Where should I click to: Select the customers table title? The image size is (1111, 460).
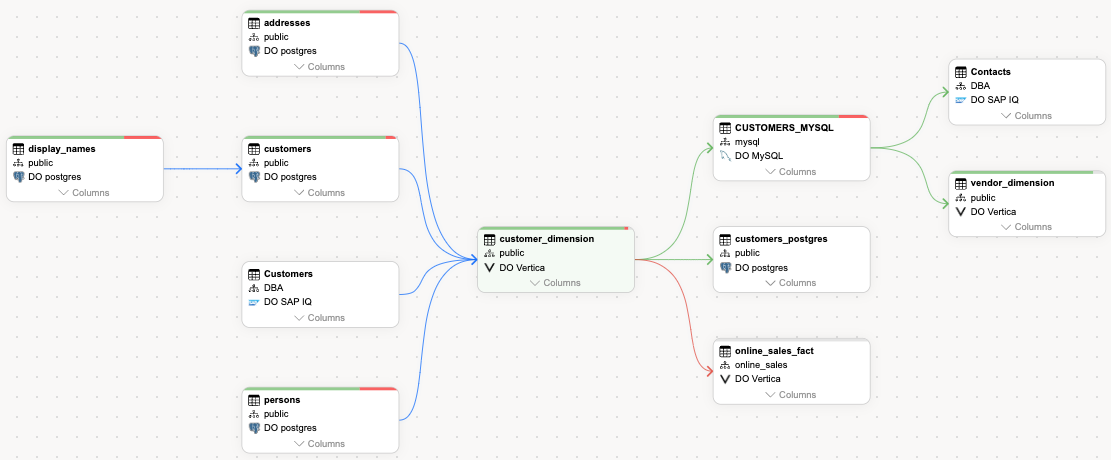tap(287, 149)
